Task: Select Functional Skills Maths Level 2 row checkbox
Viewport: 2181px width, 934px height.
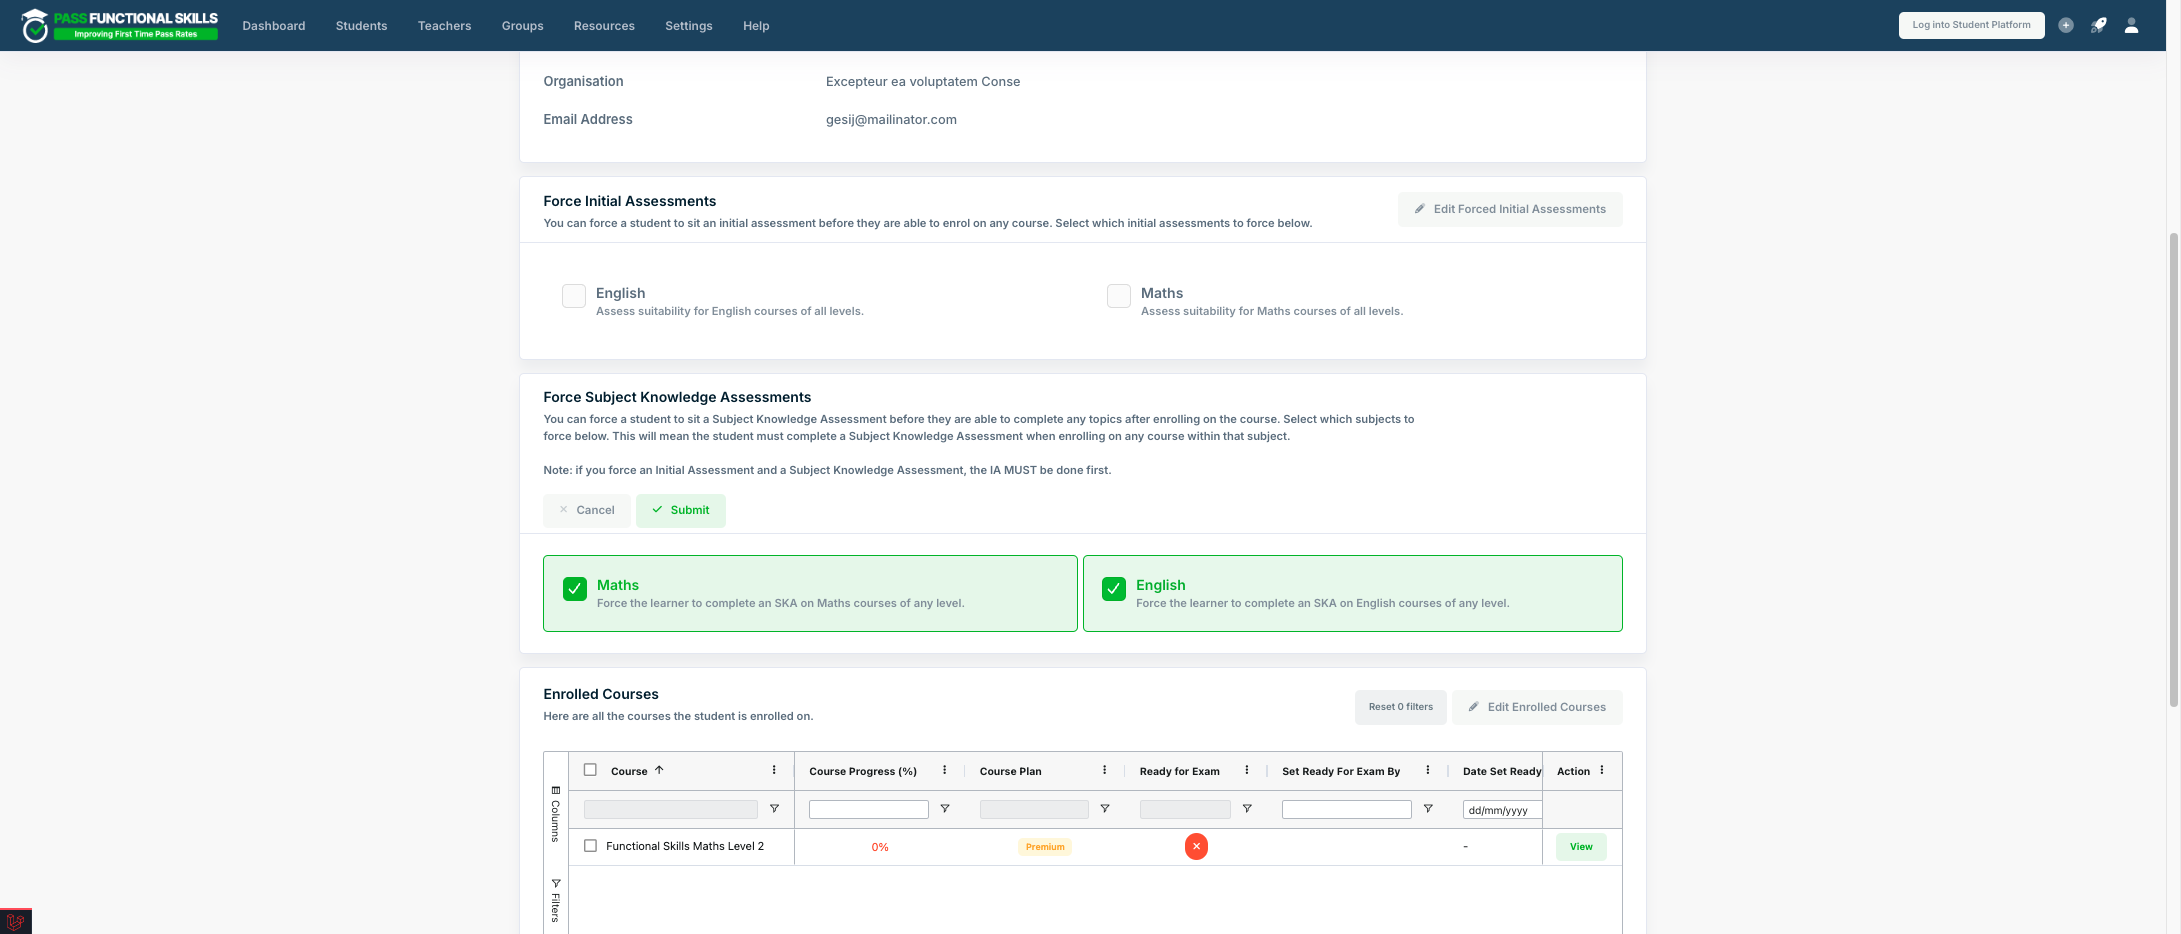Action: [590, 846]
